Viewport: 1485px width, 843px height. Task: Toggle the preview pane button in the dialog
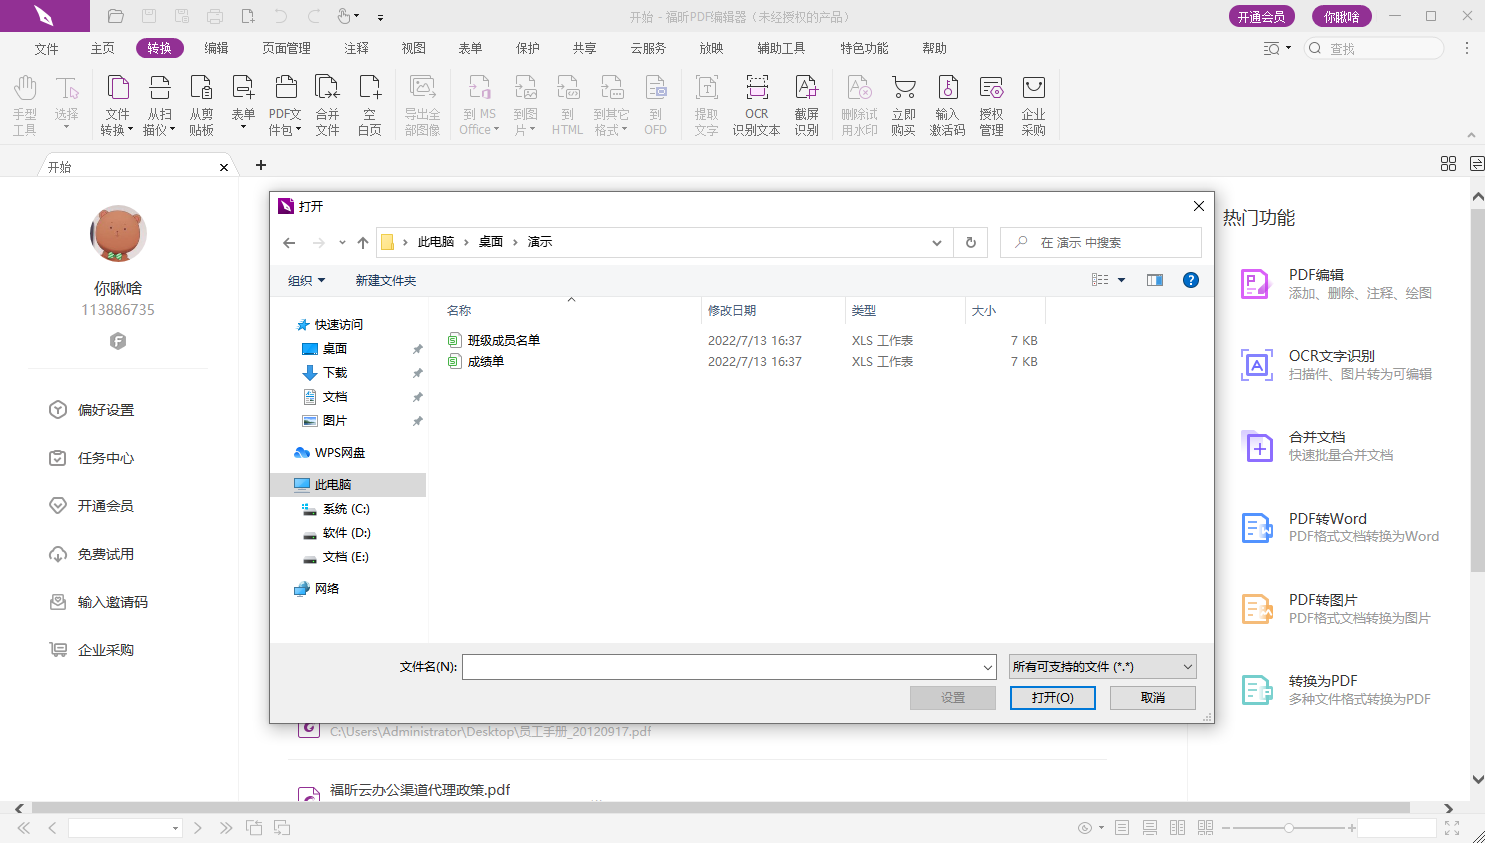[x=1155, y=280]
